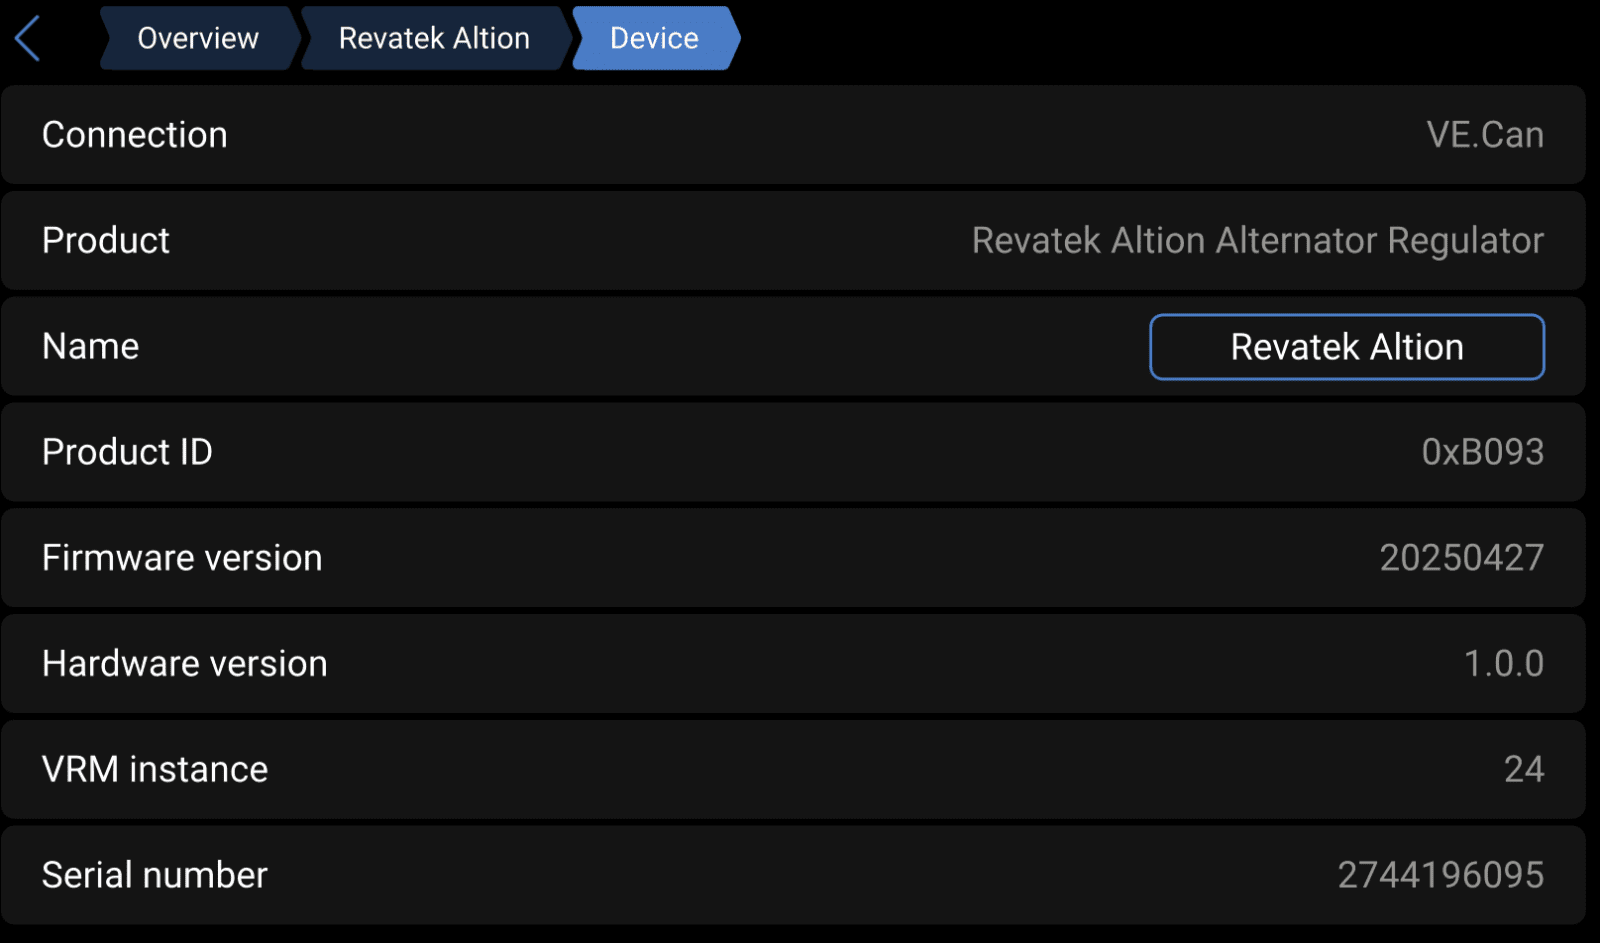
Task: Click the 0xB093 product ID value
Action: coord(1483,452)
